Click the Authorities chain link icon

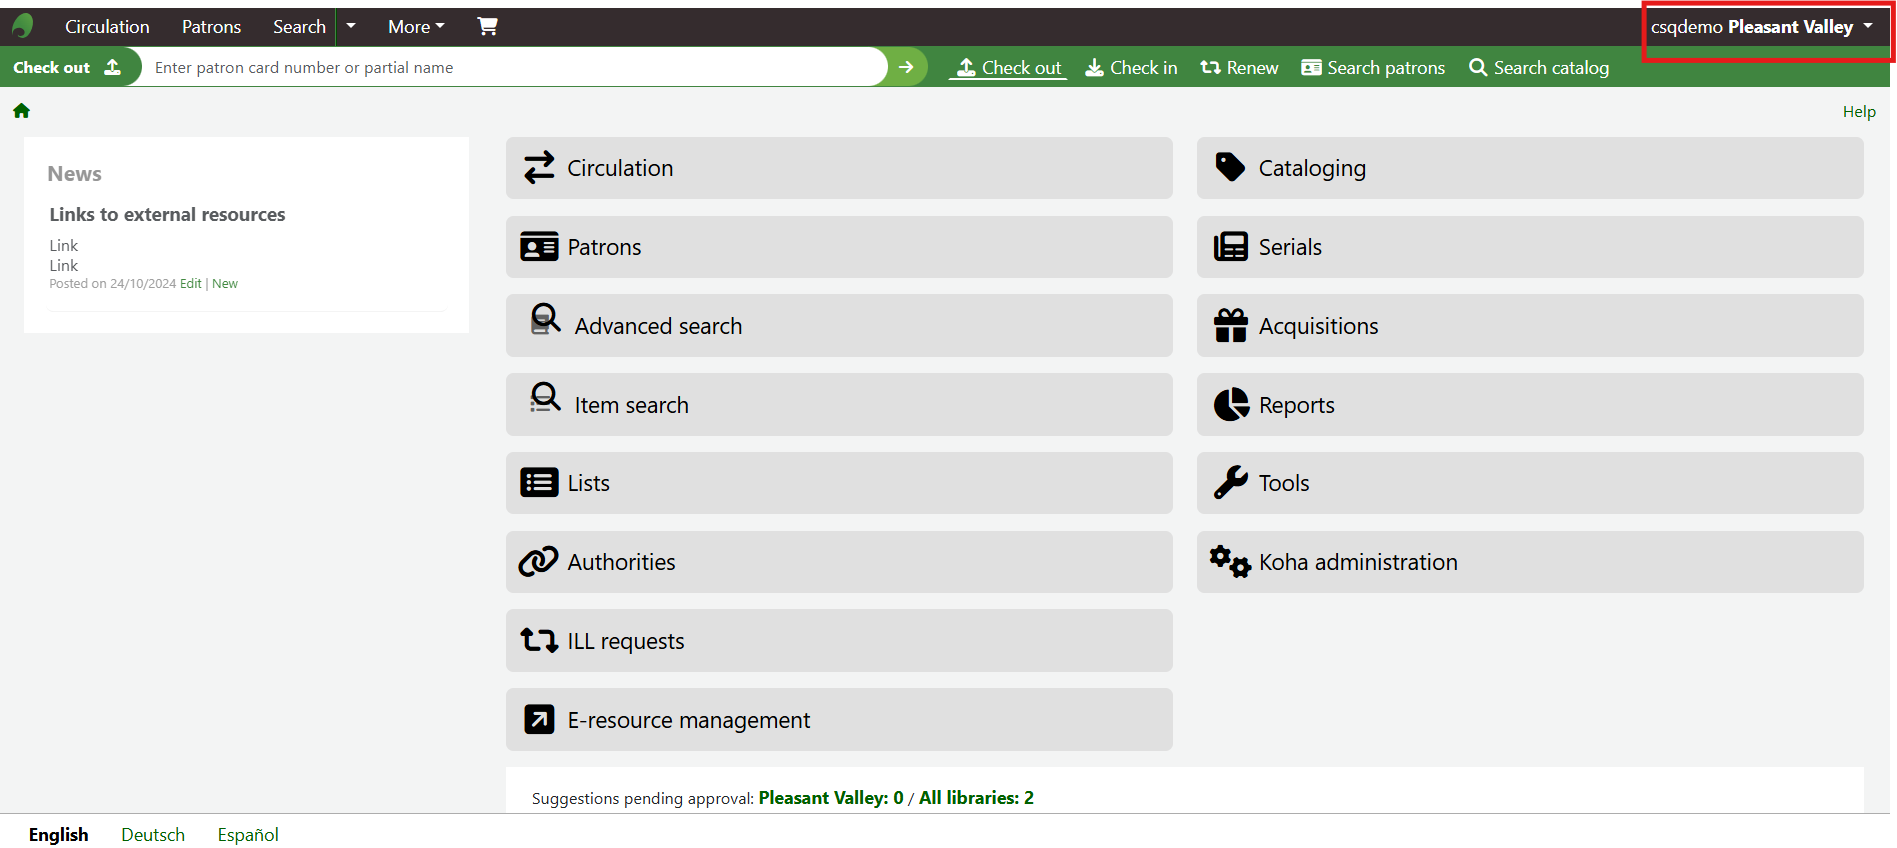(x=538, y=562)
